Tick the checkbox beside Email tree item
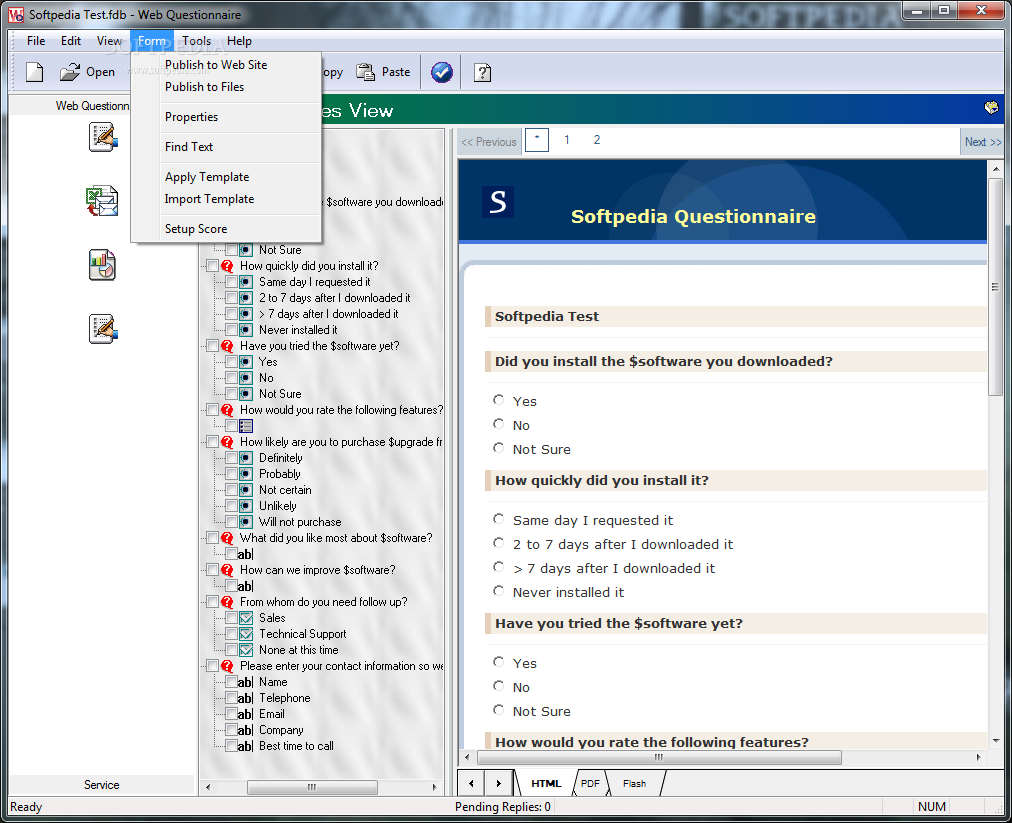The height and width of the screenshot is (823, 1012). (231, 714)
